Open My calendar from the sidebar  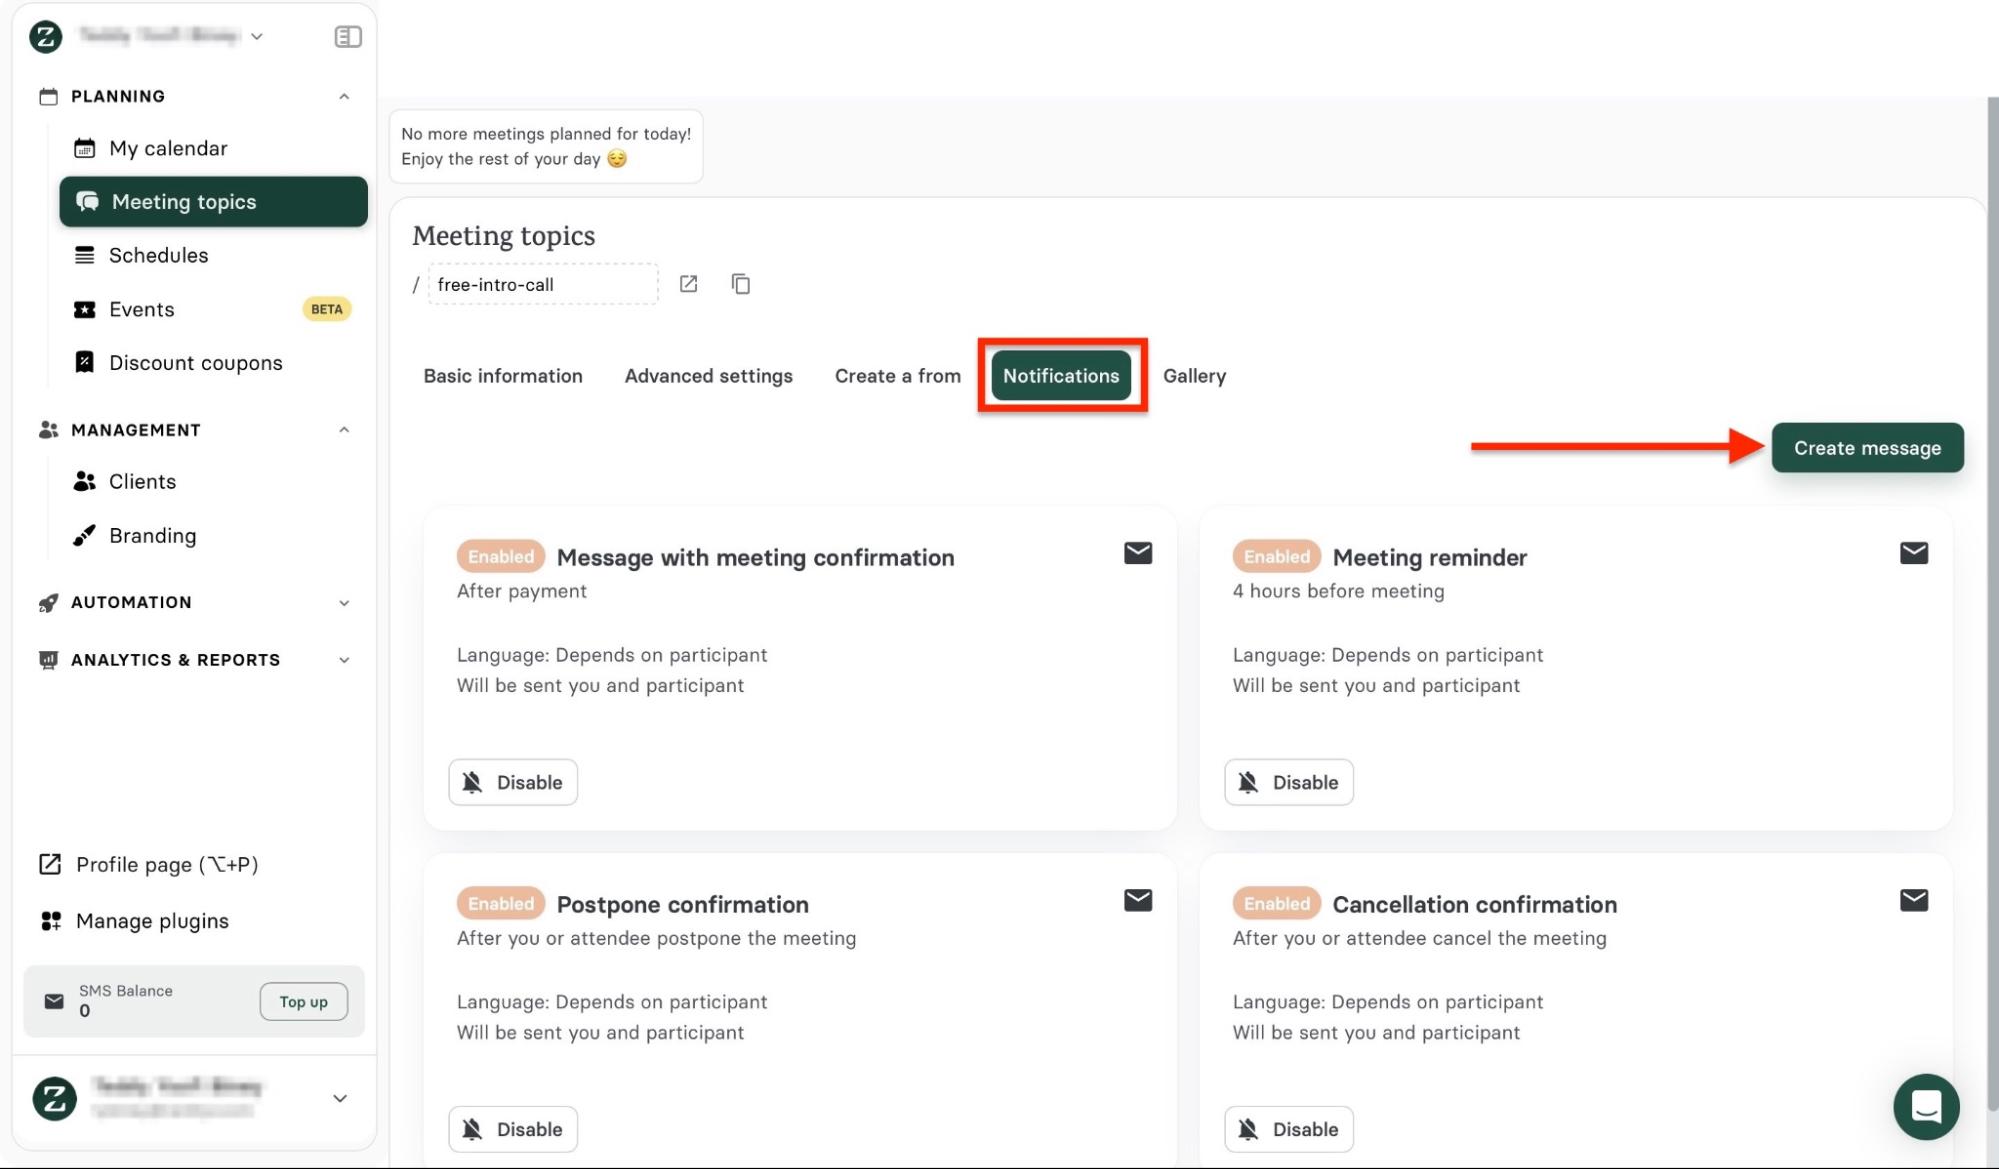(168, 148)
